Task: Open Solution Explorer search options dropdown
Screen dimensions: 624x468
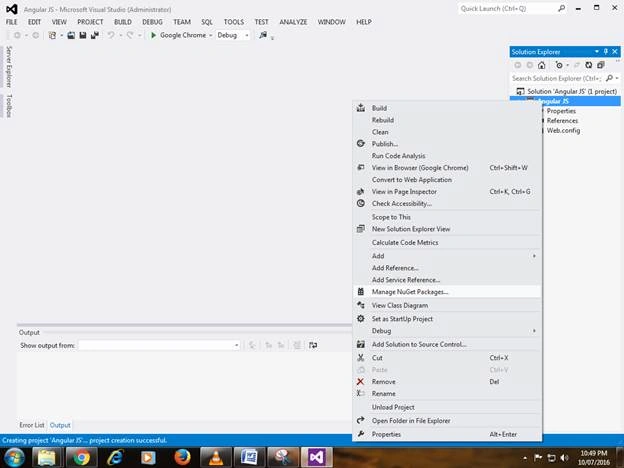Action: (x=617, y=78)
